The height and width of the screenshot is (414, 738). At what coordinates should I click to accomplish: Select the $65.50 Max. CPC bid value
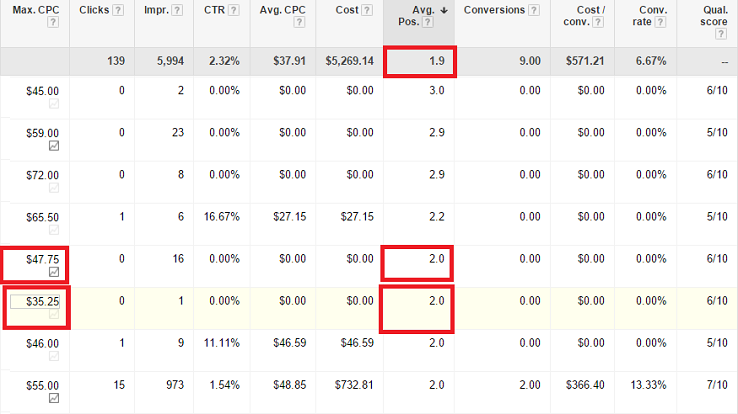click(41, 216)
